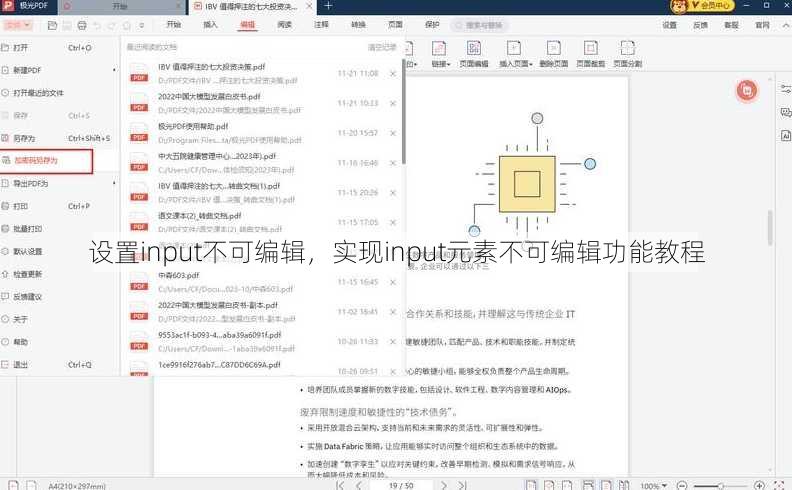Screen dimensions: 792x490
Task: Open recent file 极光PDF使用帮助.pdf
Action: (263, 133)
